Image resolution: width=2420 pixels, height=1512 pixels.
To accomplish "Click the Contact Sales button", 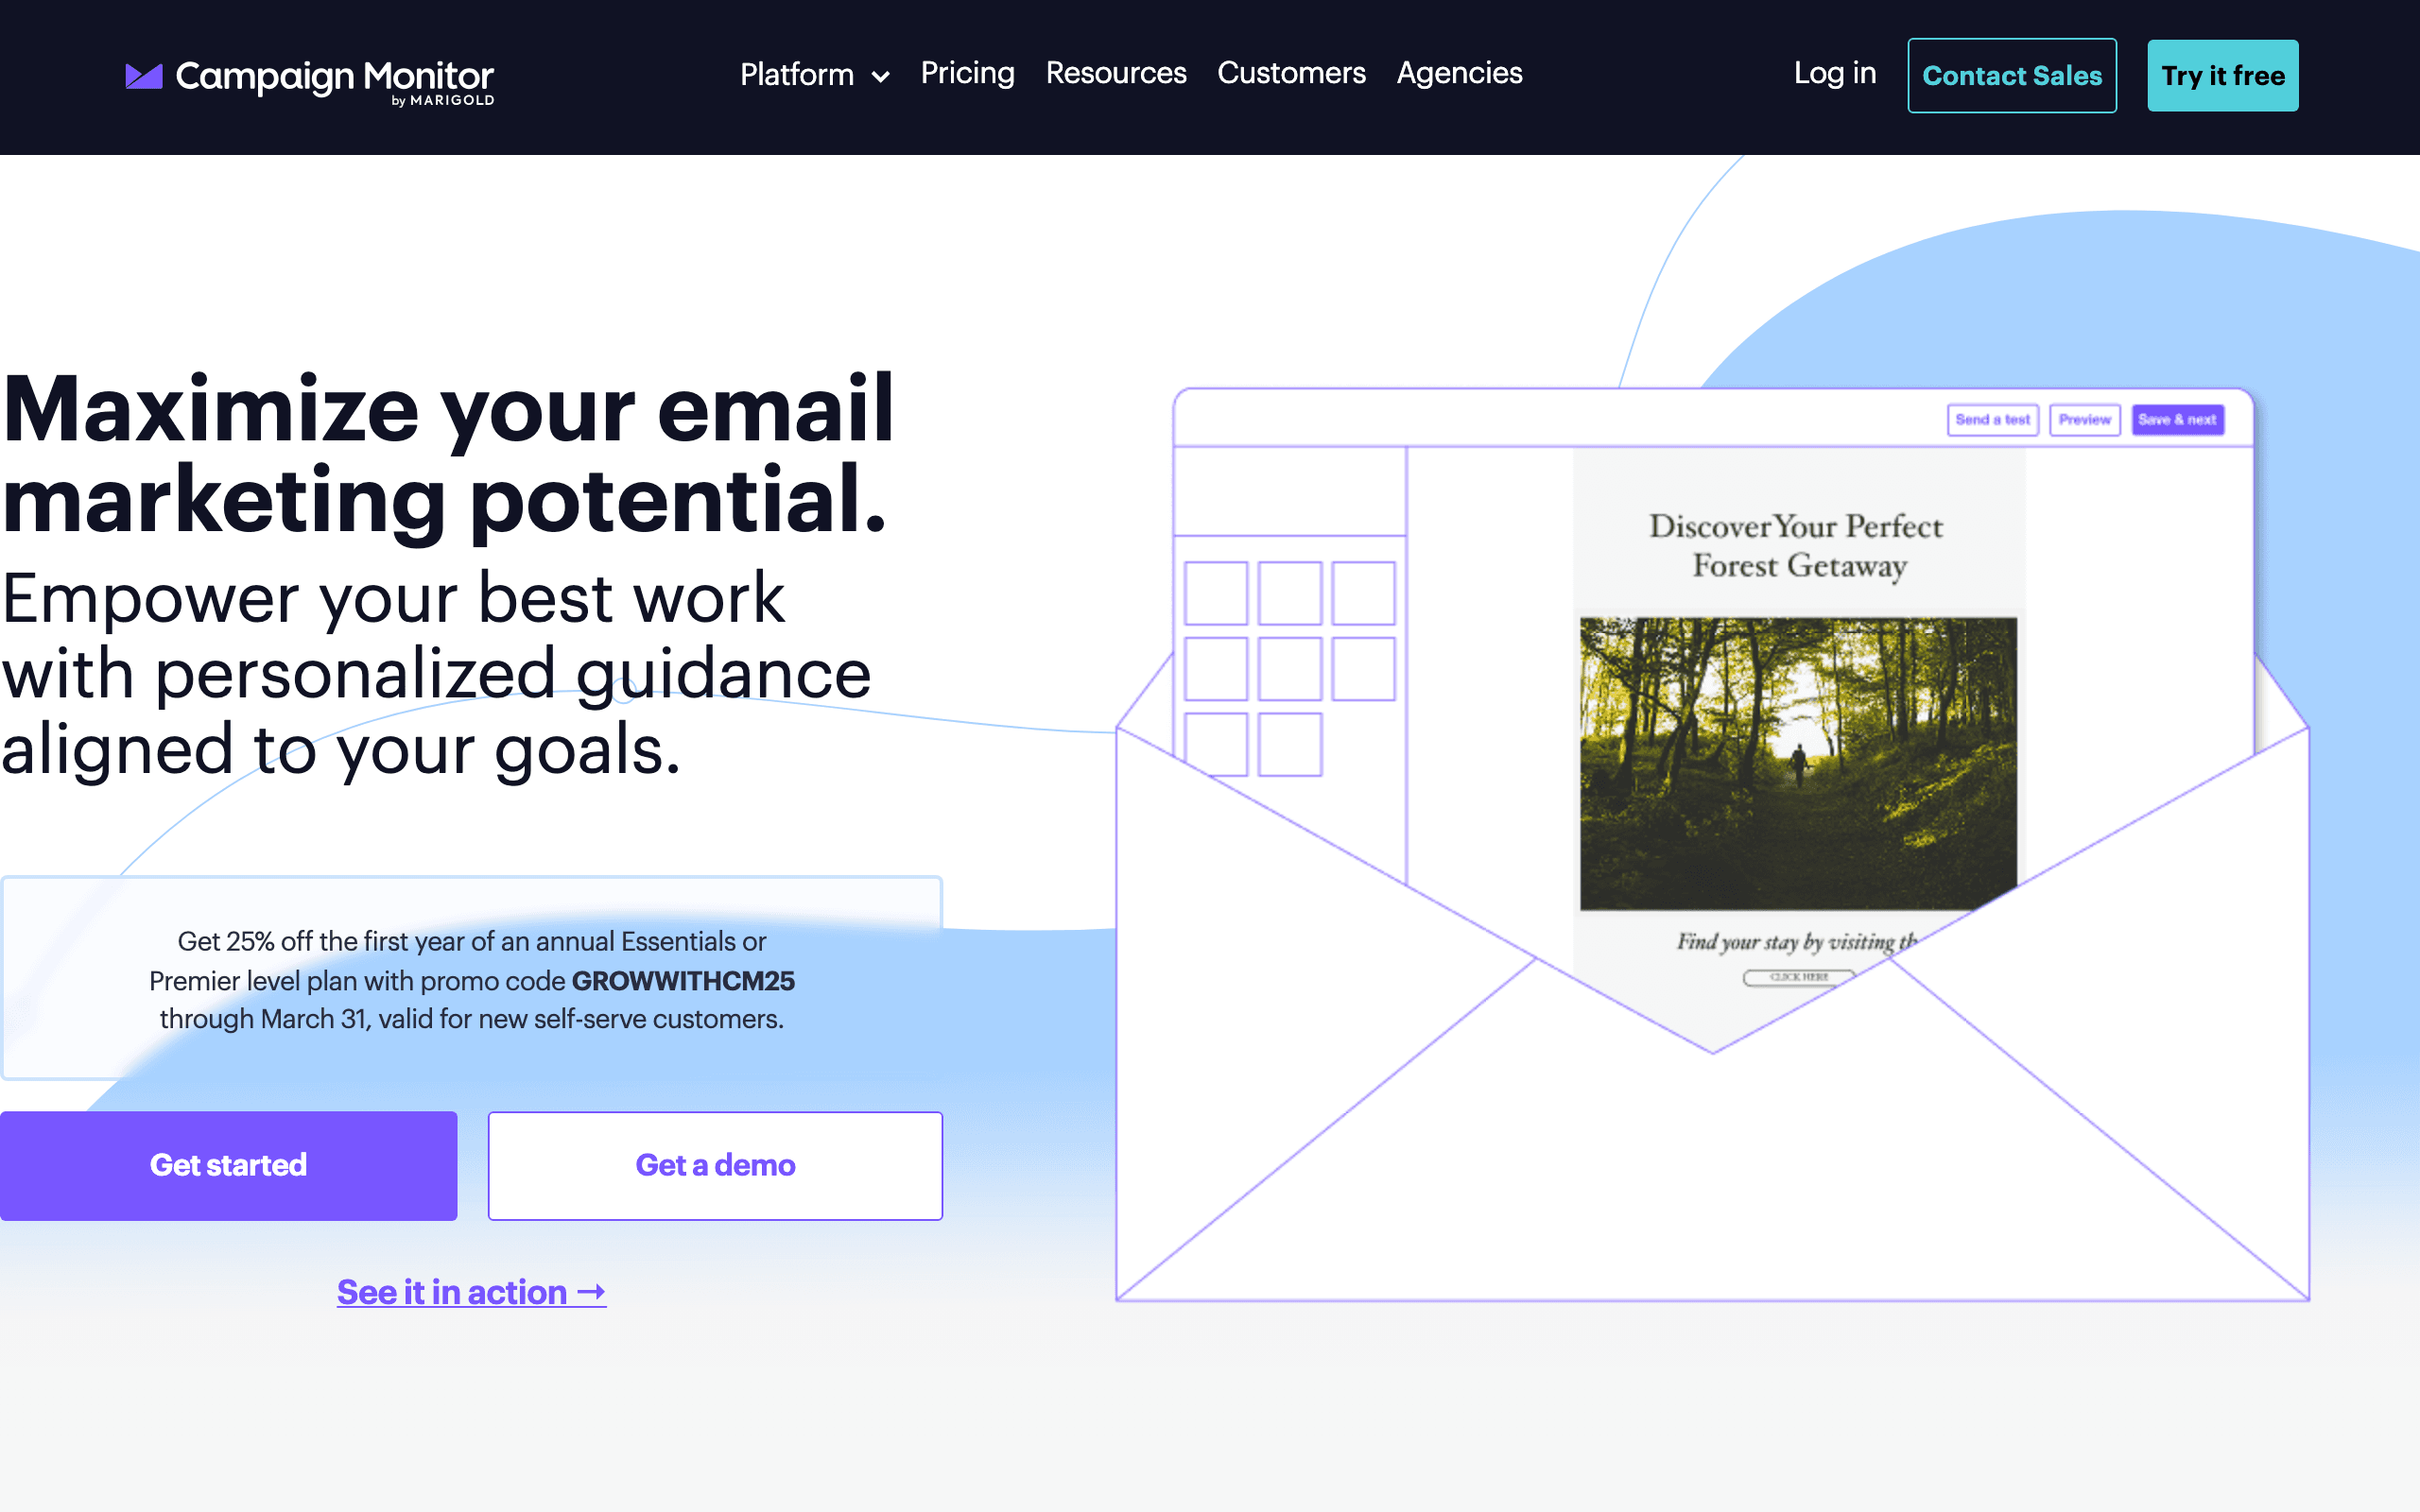I will point(2012,75).
